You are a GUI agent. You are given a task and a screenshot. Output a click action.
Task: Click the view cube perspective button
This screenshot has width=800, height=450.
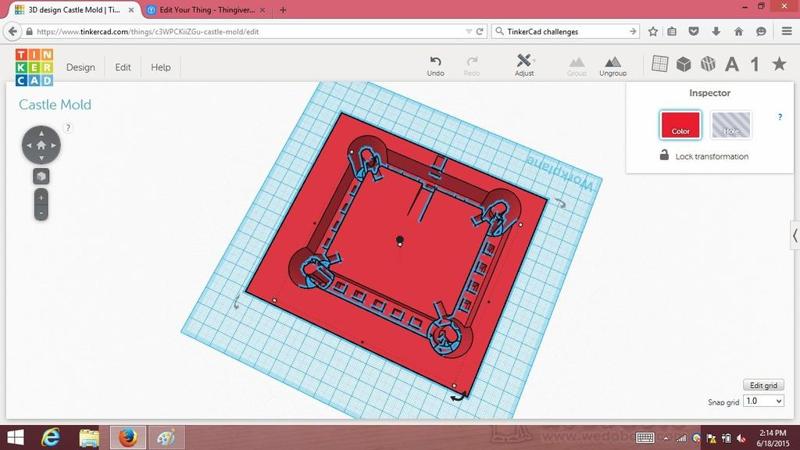pos(41,177)
